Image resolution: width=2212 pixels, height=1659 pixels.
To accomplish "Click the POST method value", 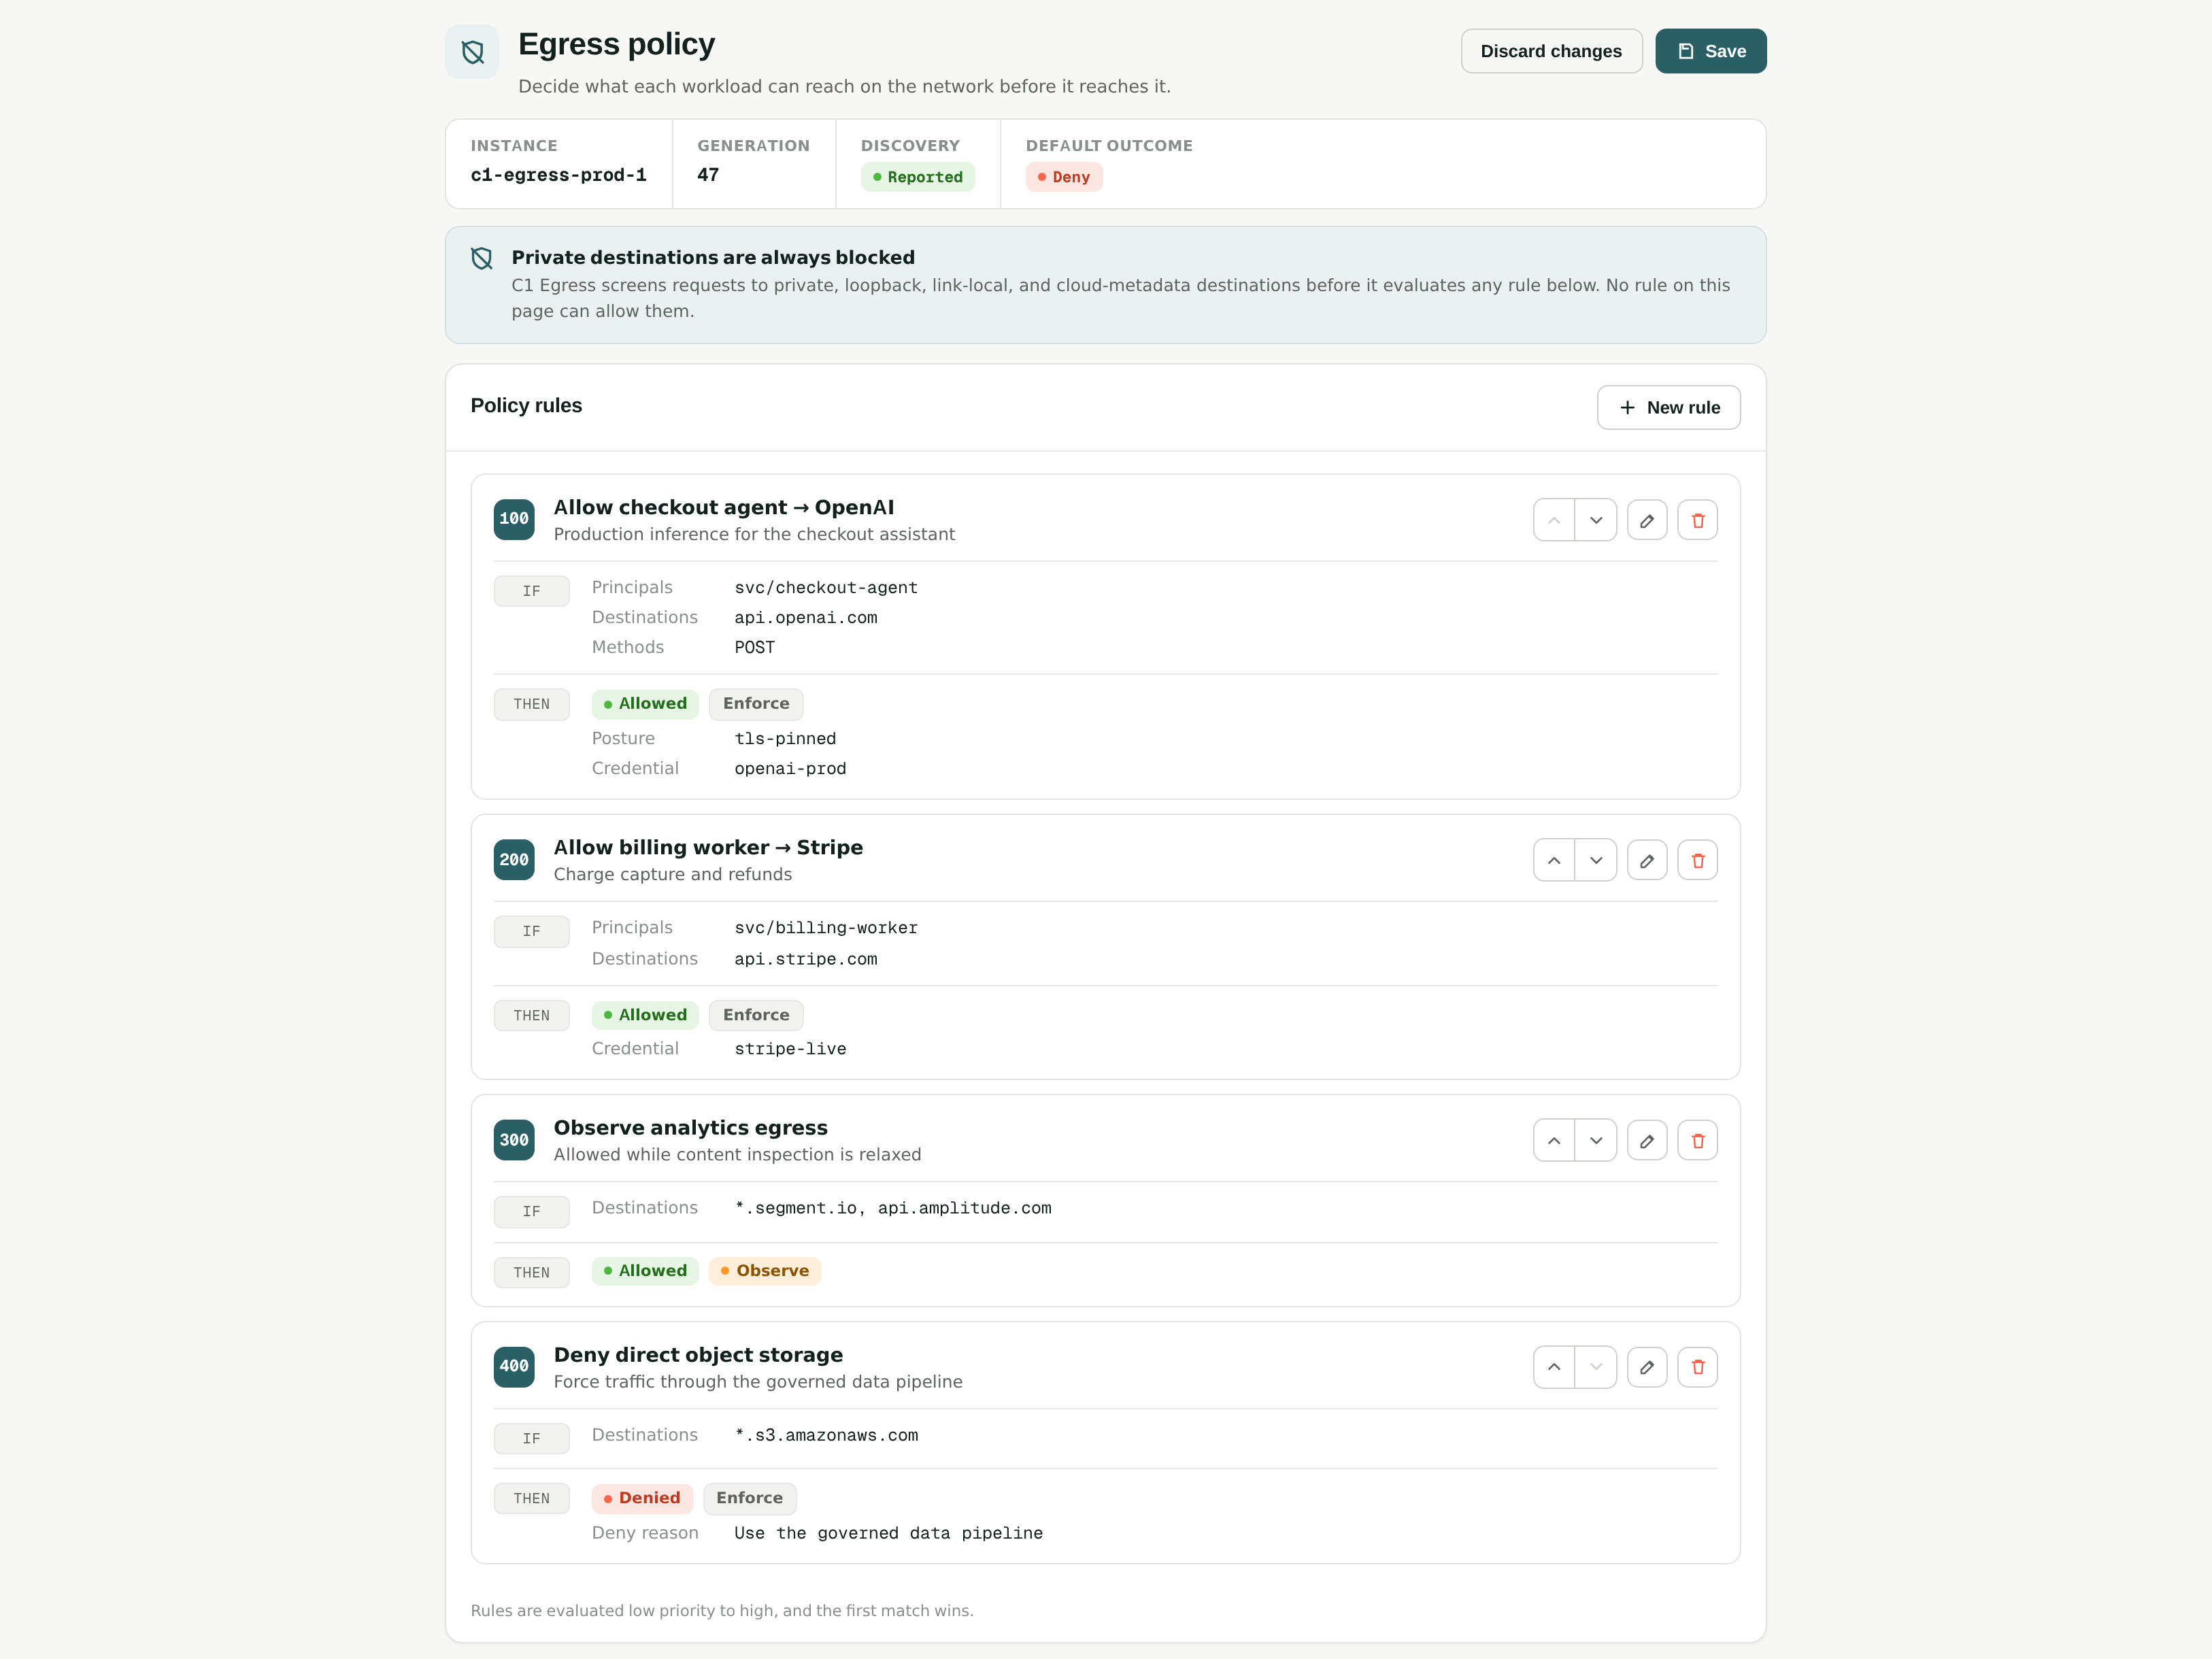I will click(x=755, y=648).
